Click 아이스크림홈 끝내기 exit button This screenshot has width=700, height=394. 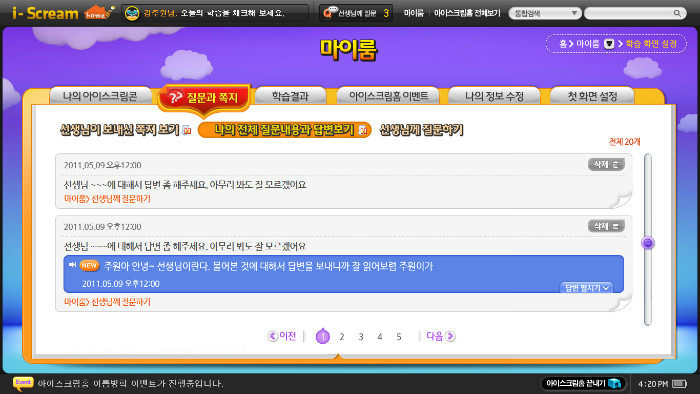click(x=583, y=383)
